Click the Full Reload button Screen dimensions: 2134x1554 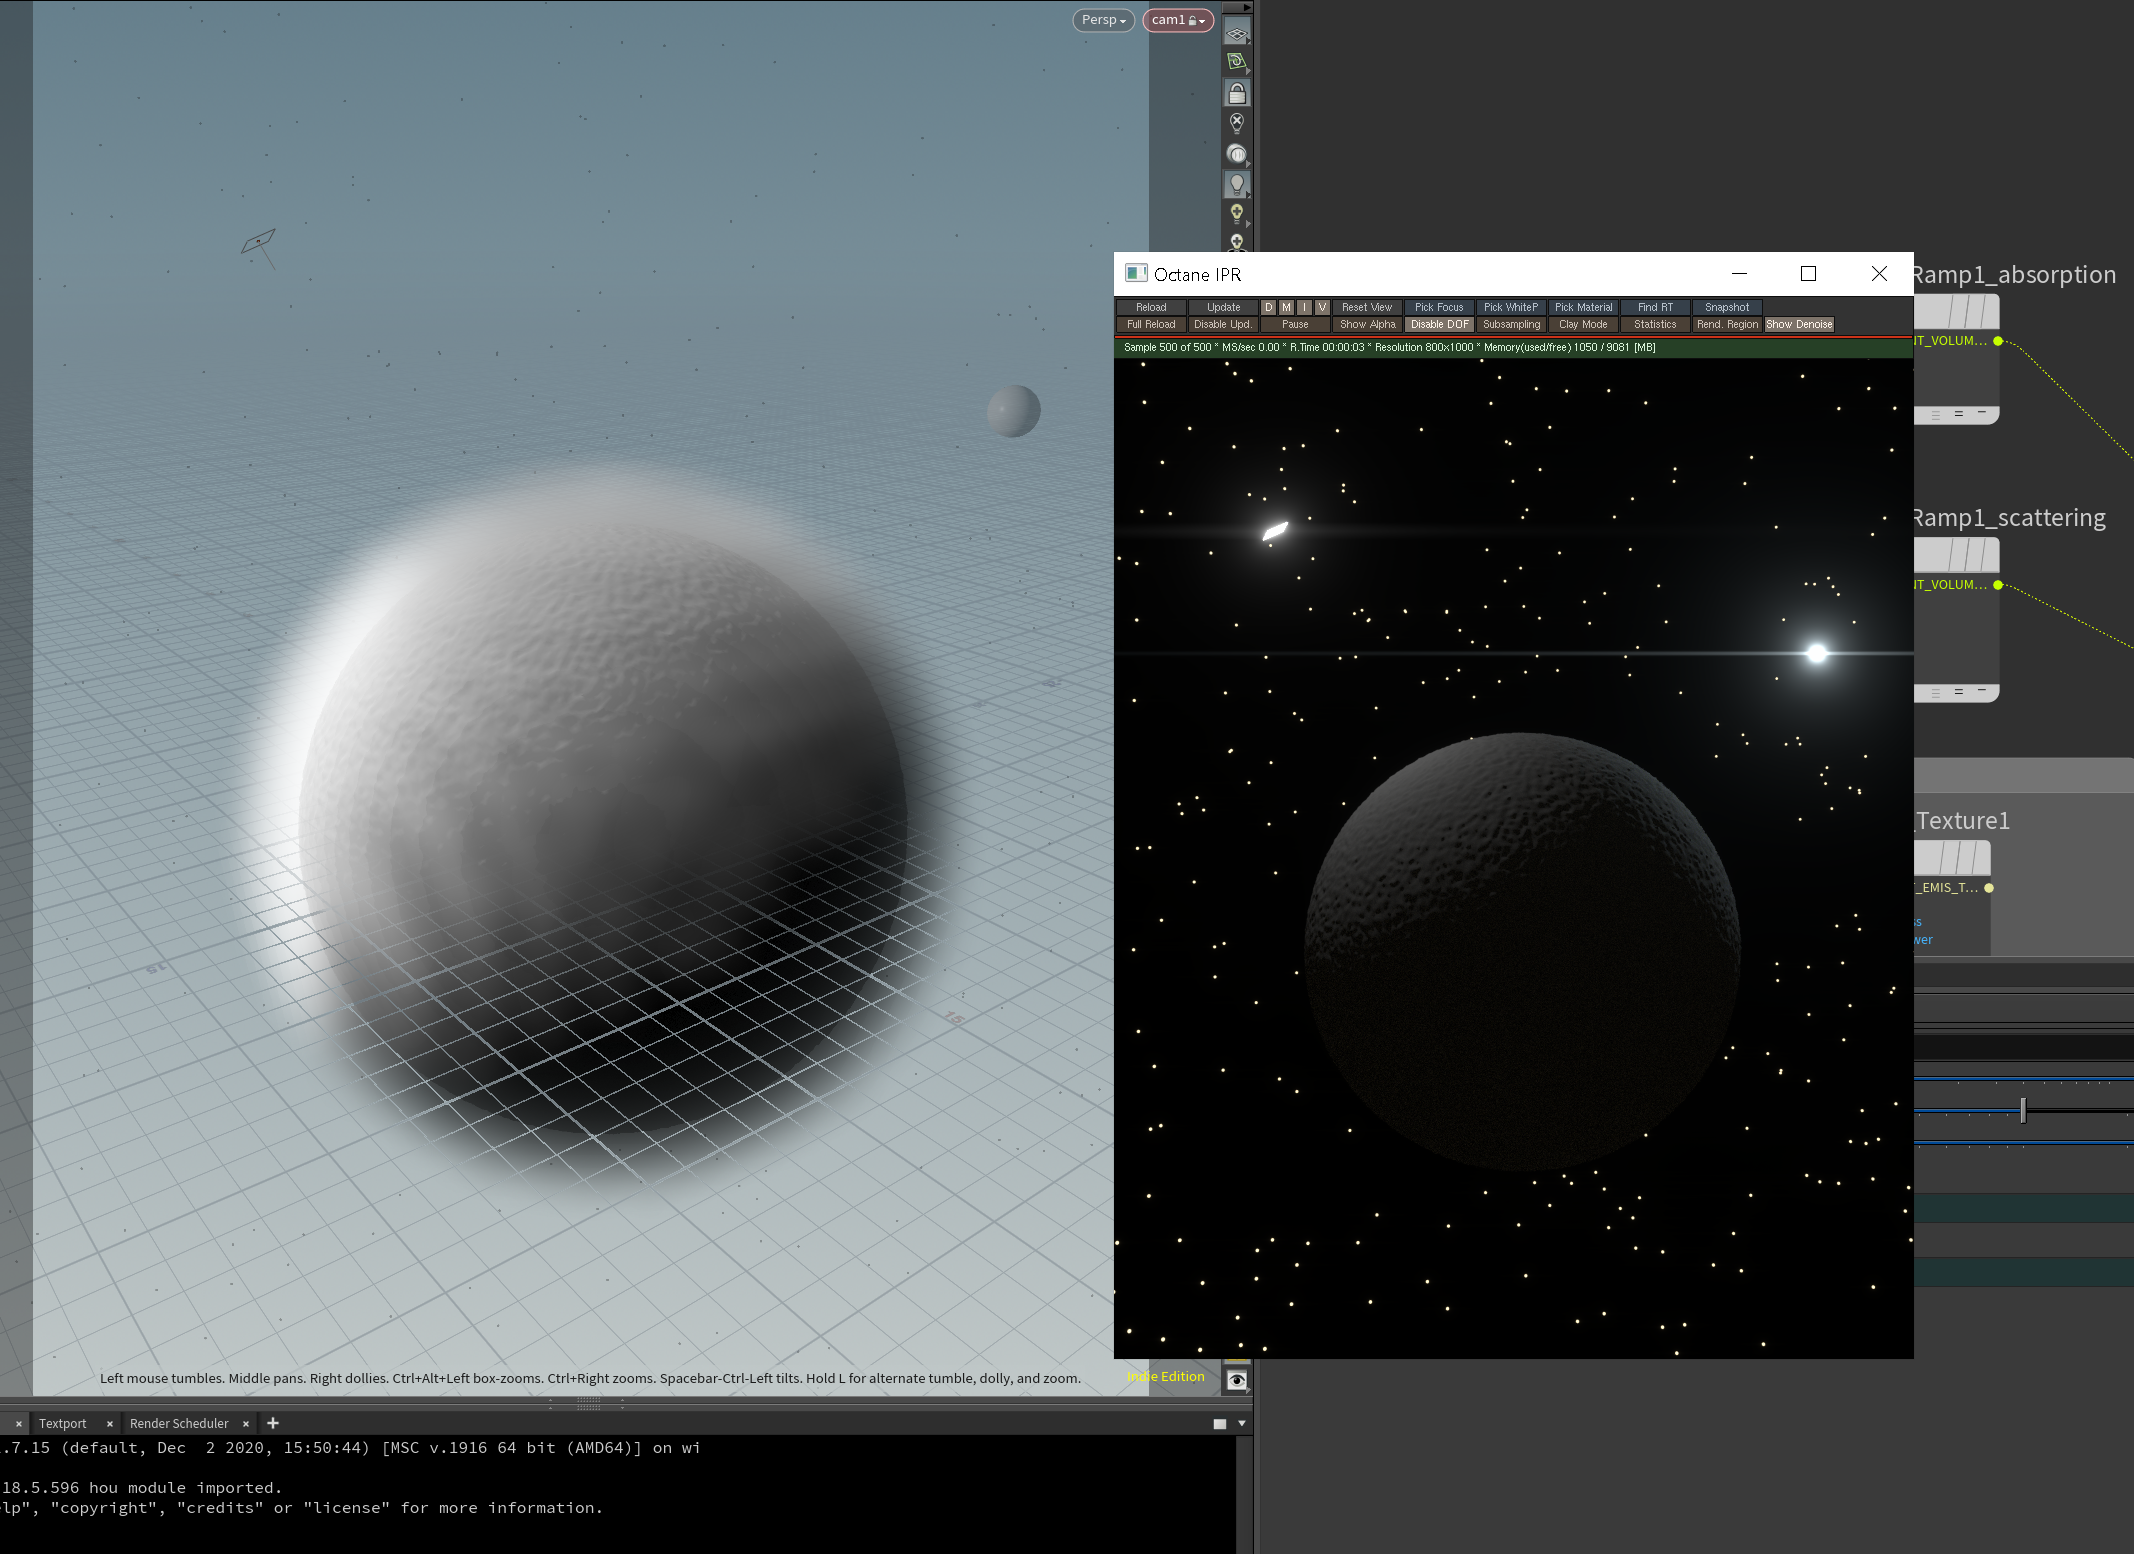1151,324
